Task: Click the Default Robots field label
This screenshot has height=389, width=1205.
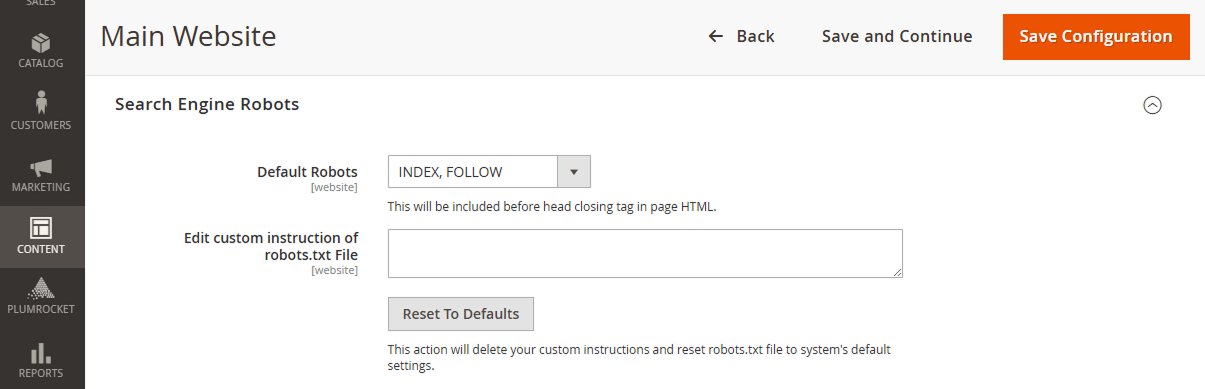Action: tap(307, 172)
